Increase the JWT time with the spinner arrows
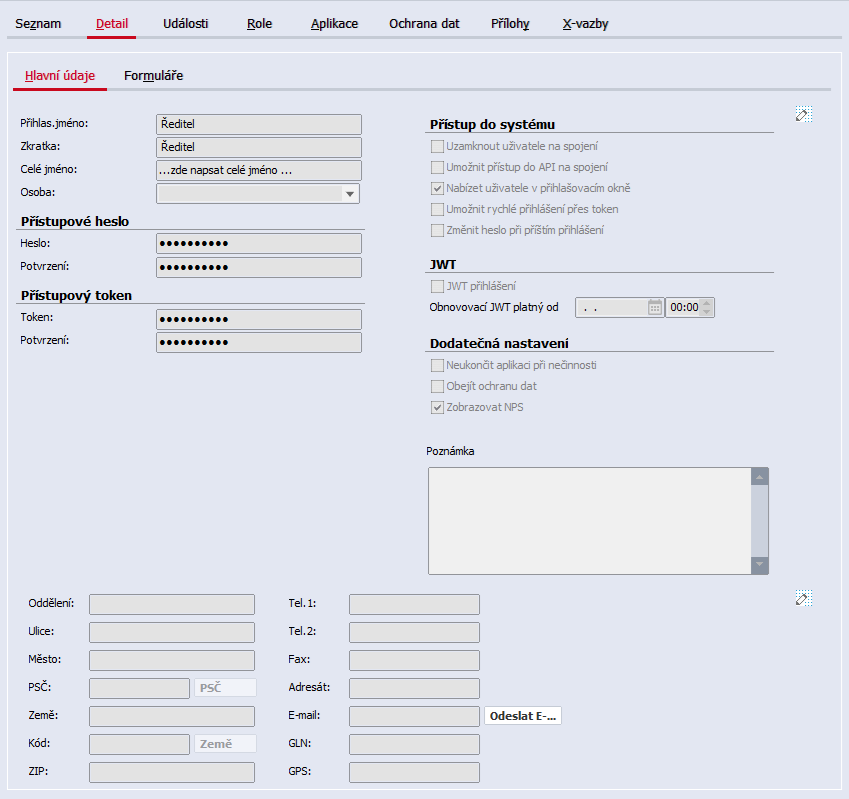Screen dimensions: 849x799 707,303
